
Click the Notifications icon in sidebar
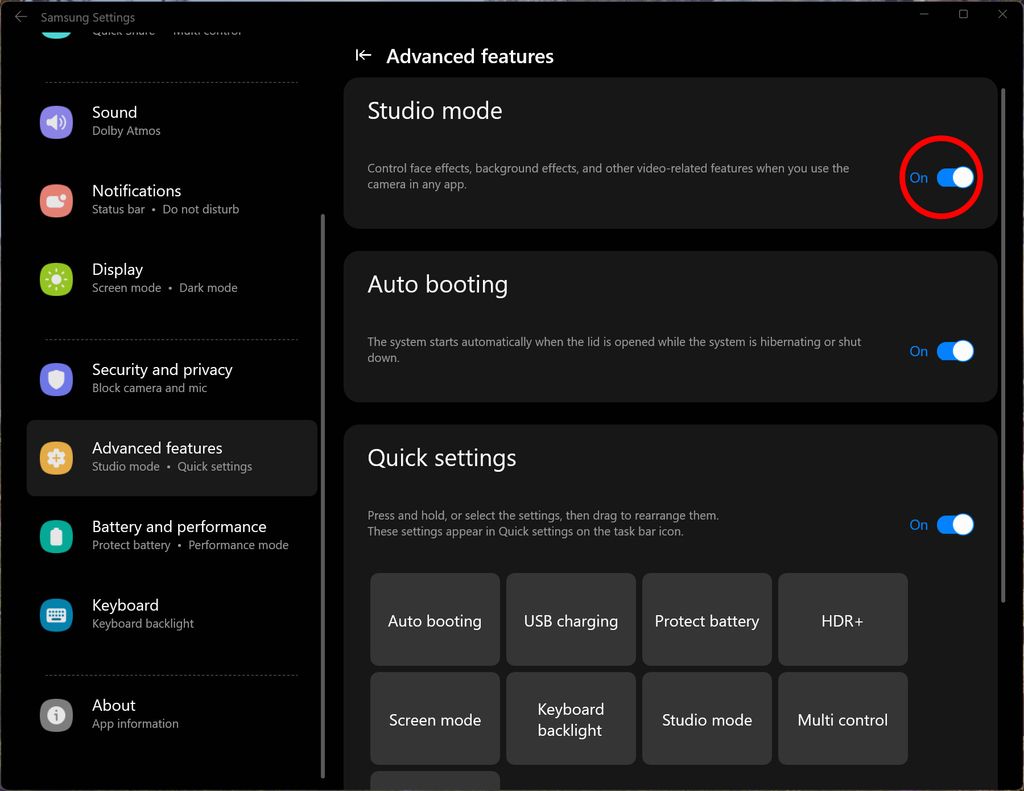click(56, 200)
